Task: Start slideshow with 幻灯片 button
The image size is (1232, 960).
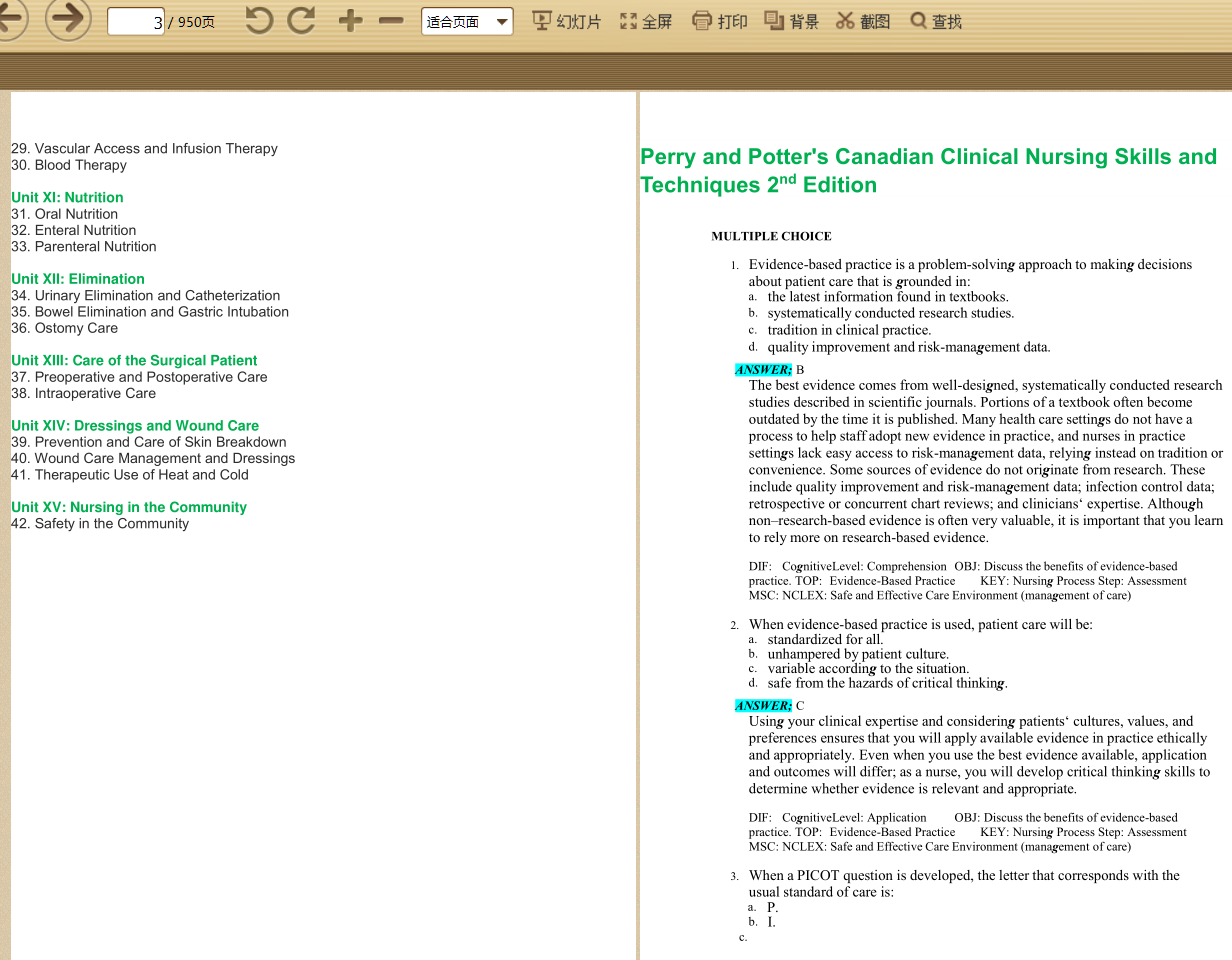Action: pos(566,21)
